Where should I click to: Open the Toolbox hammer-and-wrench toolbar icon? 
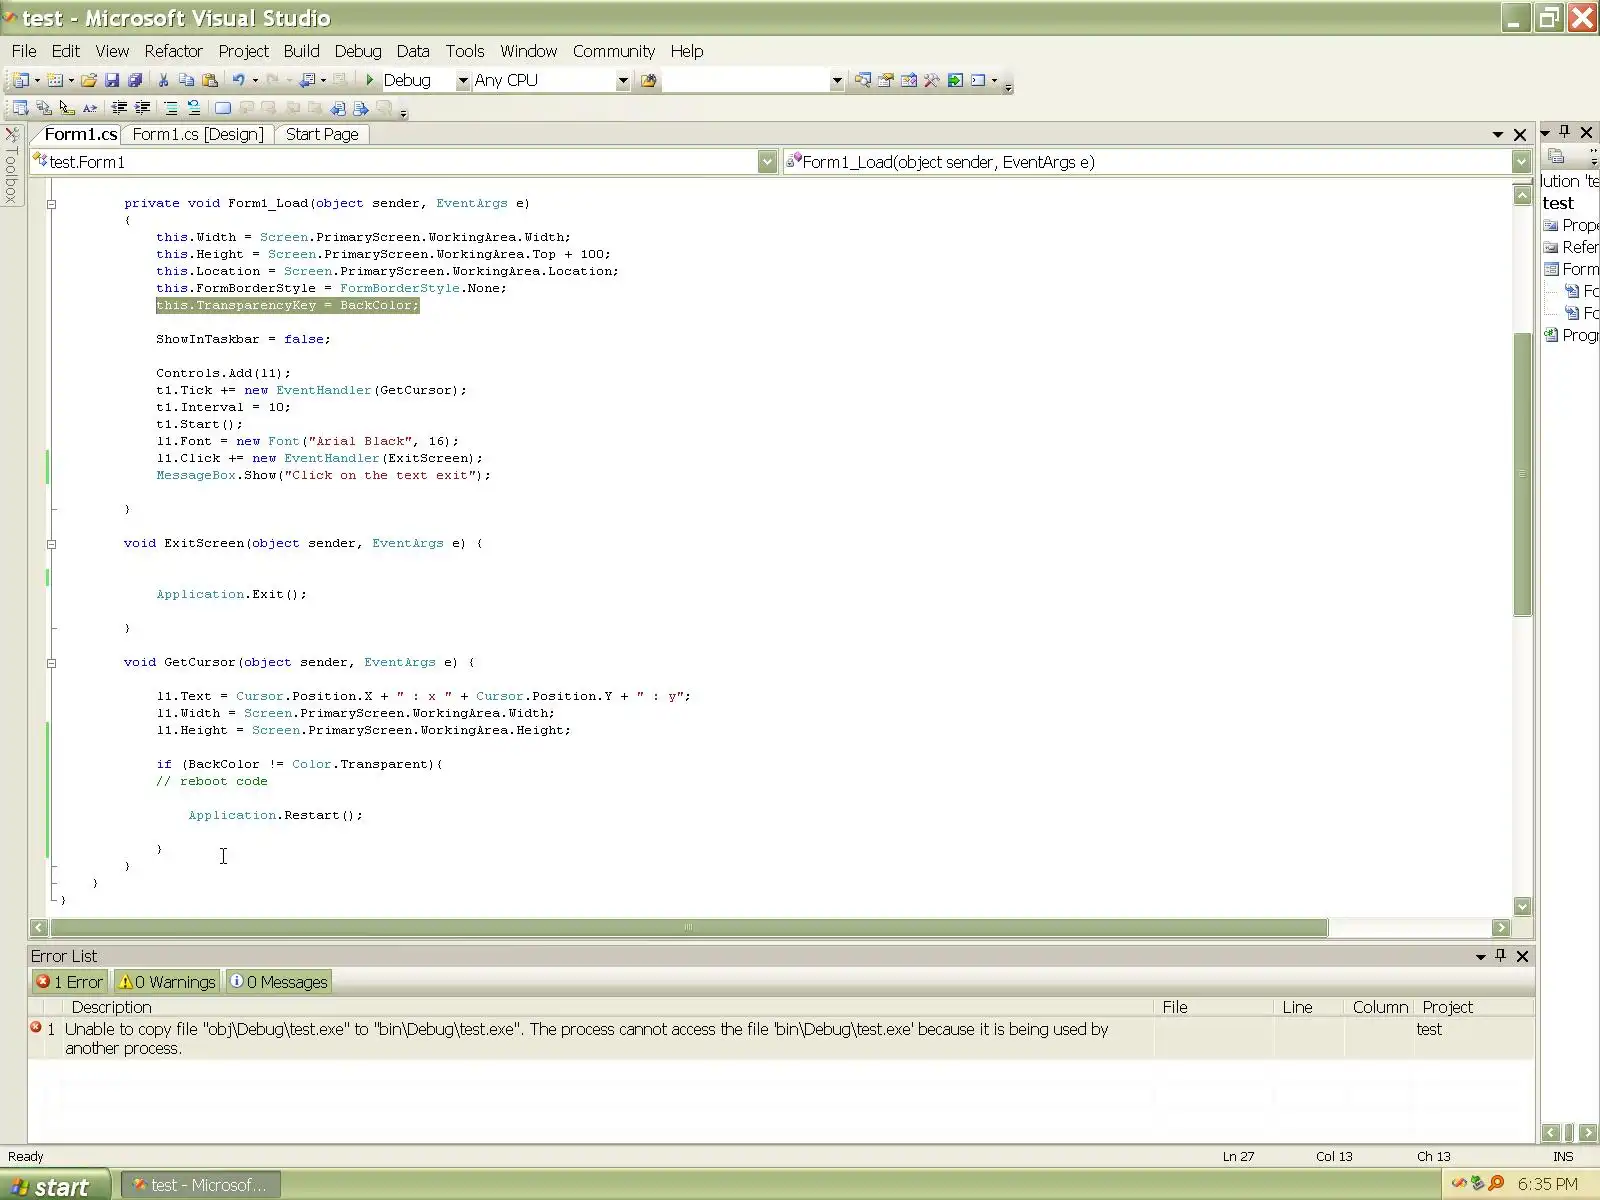(x=932, y=81)
